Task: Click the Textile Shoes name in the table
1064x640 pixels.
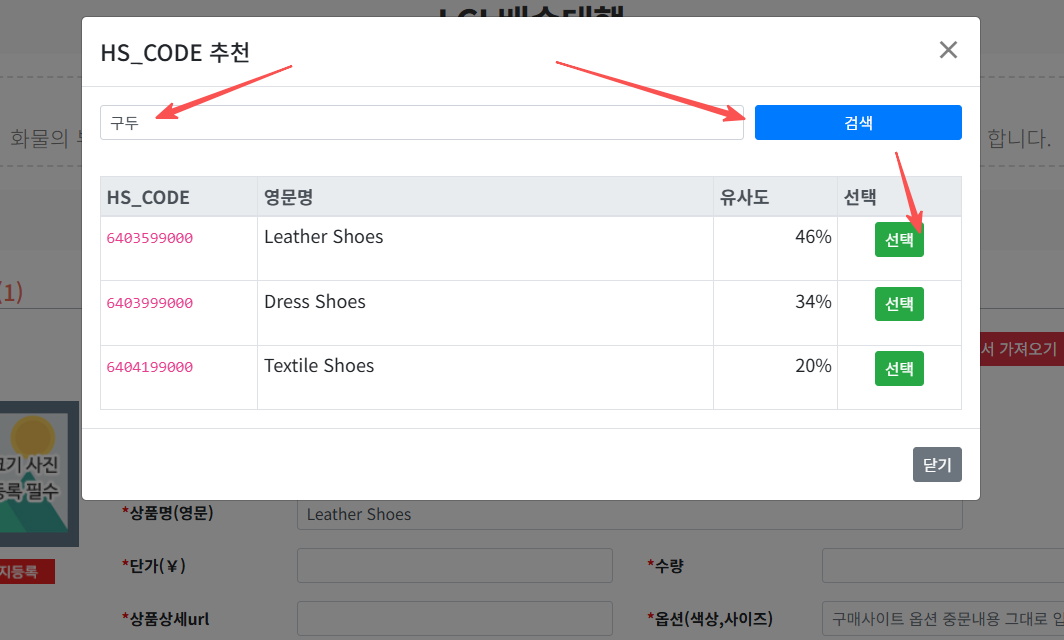Action: pyautogui.click(x=319, y=366)
